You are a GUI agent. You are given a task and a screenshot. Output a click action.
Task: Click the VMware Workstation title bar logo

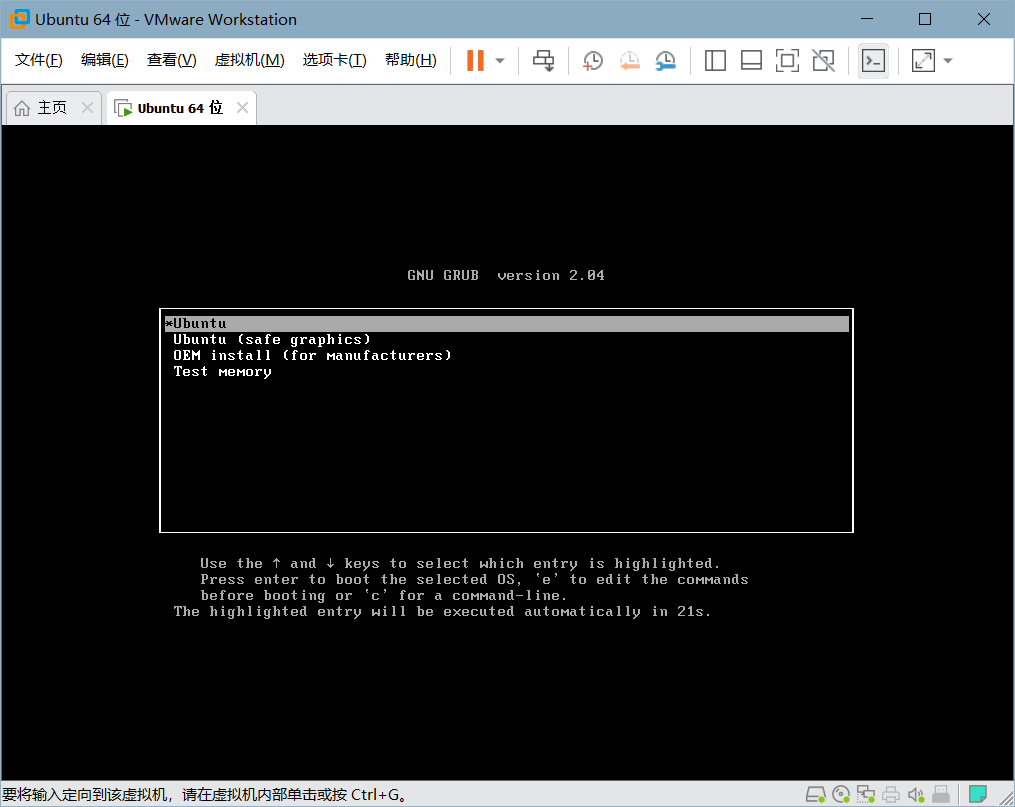point(19,19)
